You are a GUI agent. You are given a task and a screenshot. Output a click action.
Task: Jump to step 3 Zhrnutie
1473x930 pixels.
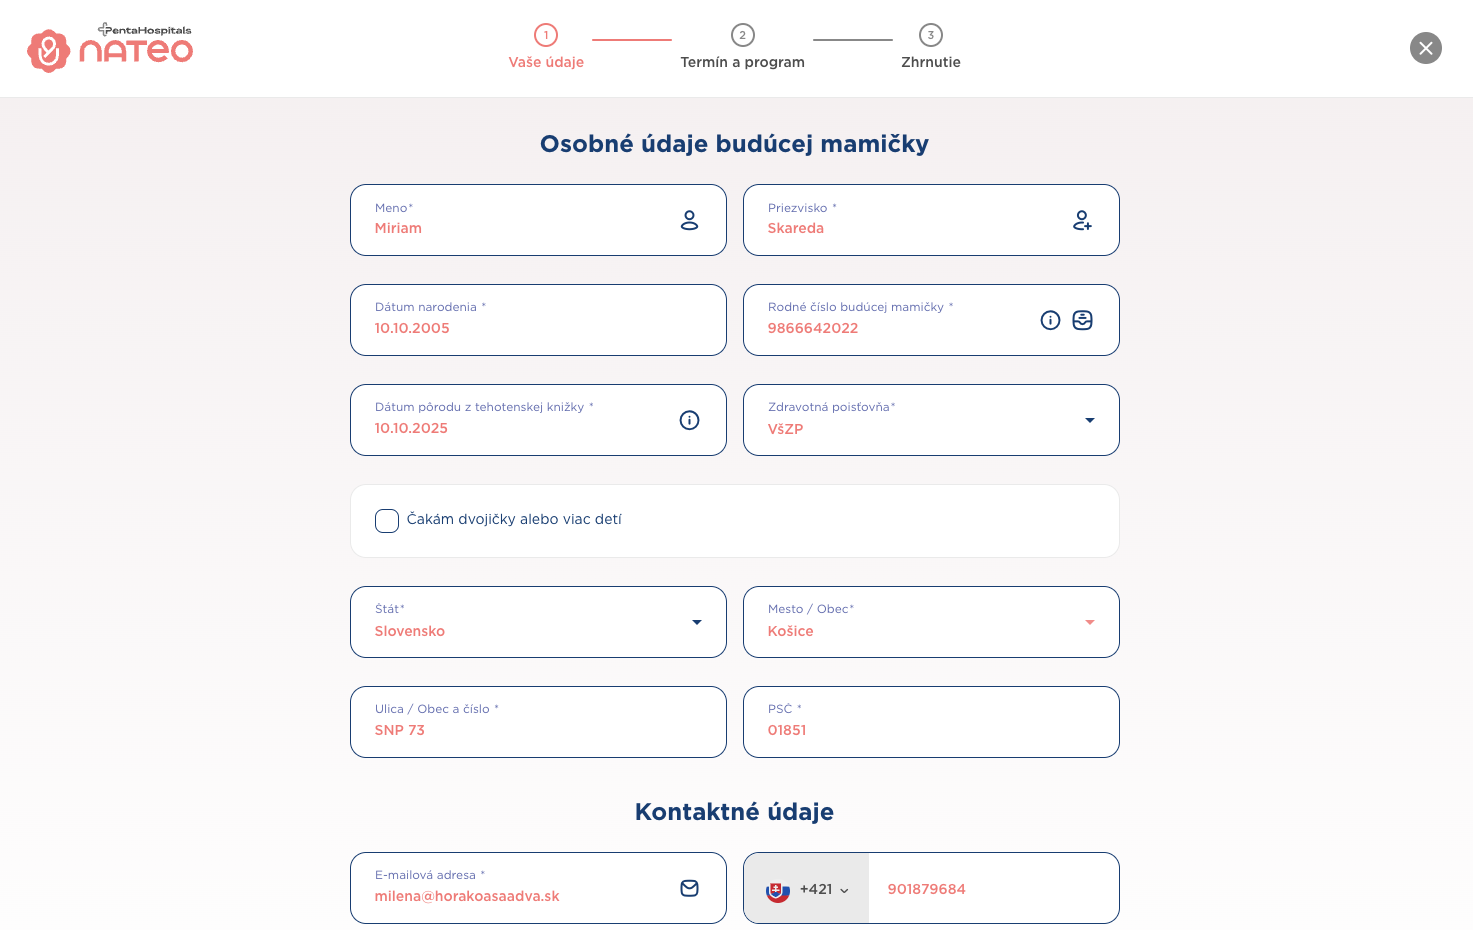[931, 47]
